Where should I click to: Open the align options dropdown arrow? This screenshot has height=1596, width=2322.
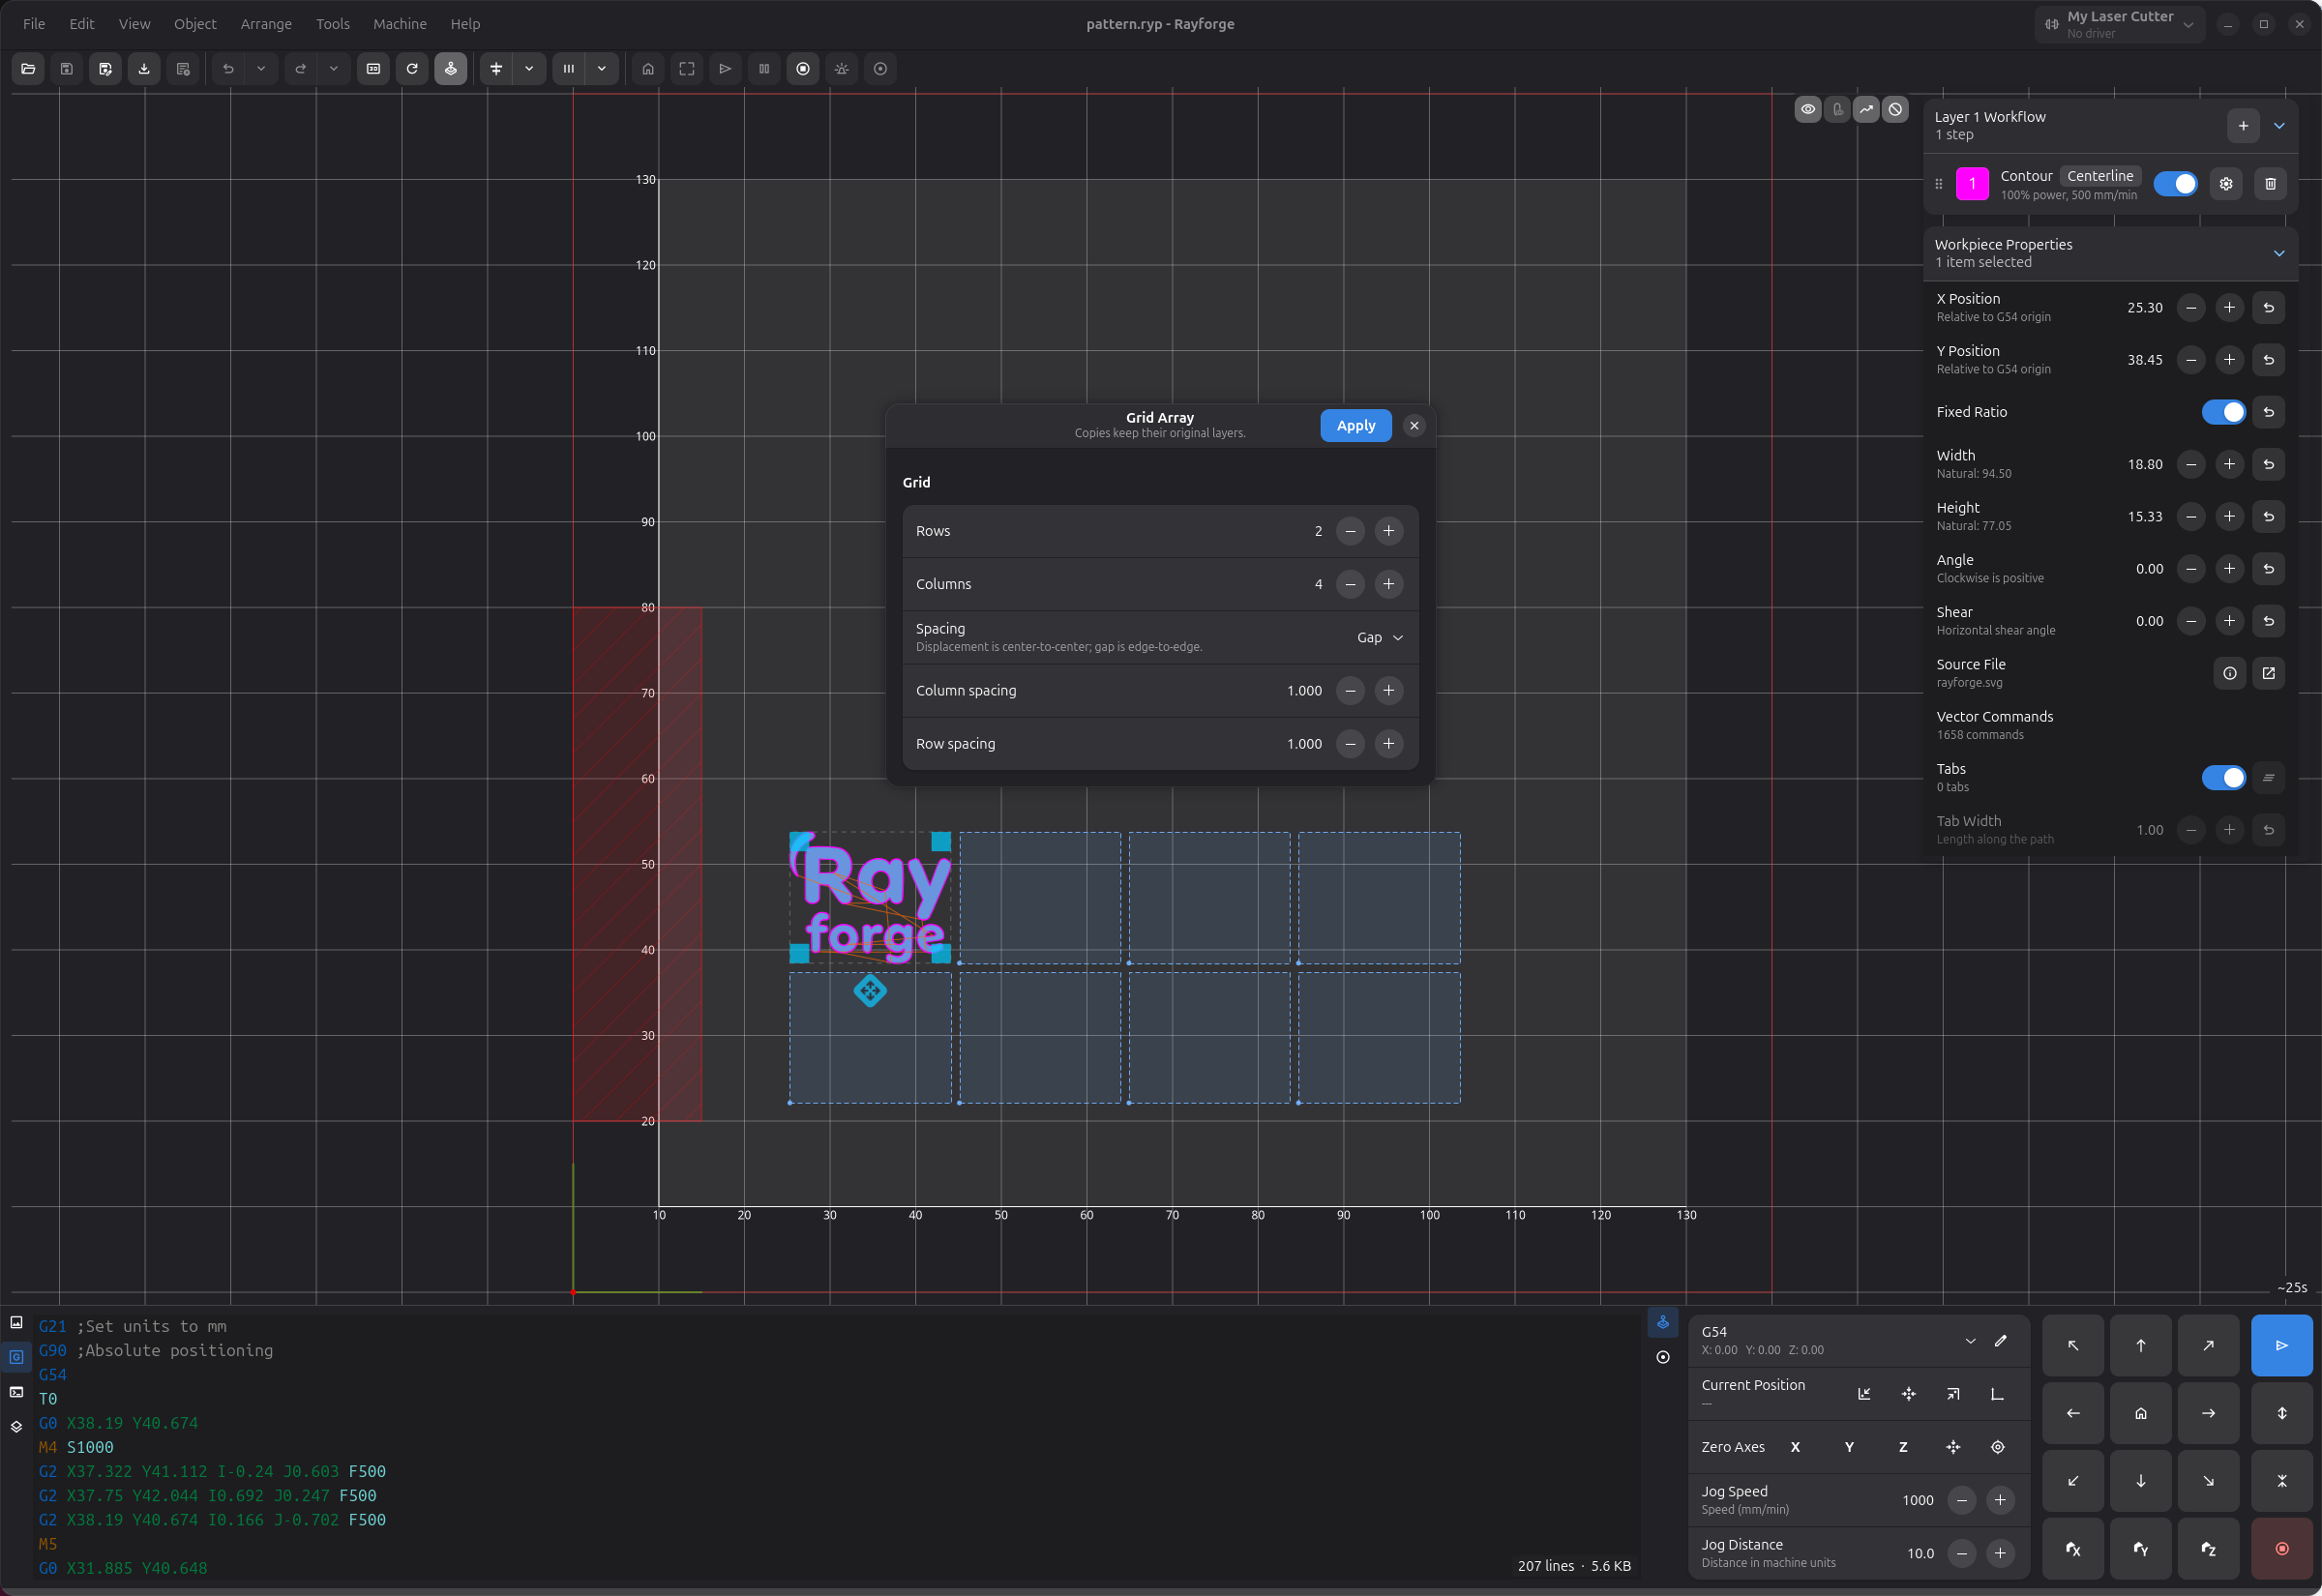pyautogui.click(x=529, y=69)
